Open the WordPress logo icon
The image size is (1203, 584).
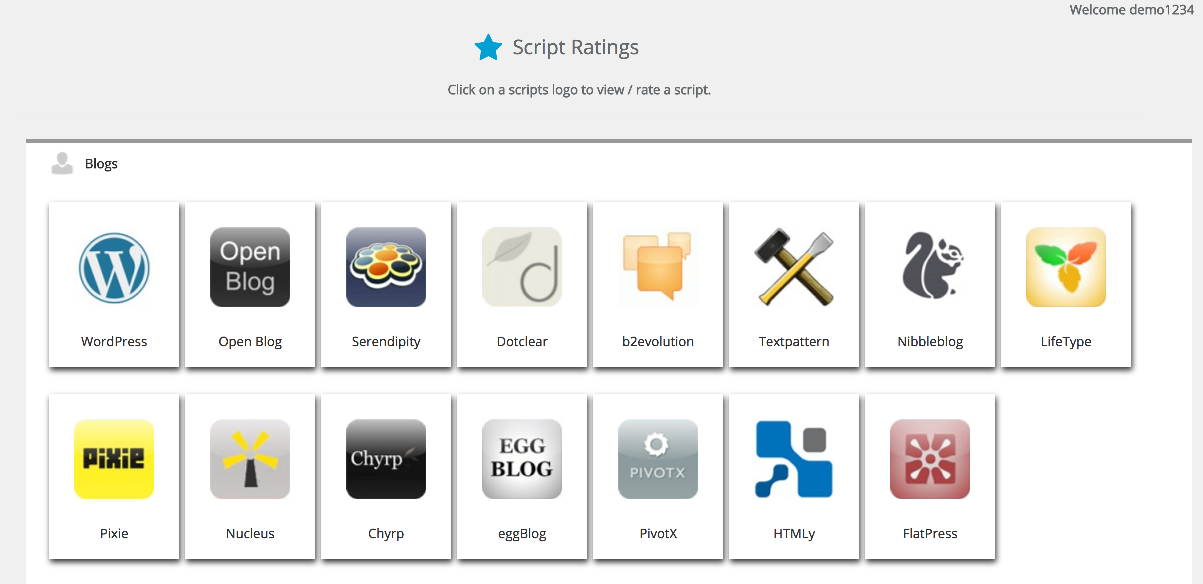click(114, 267)
